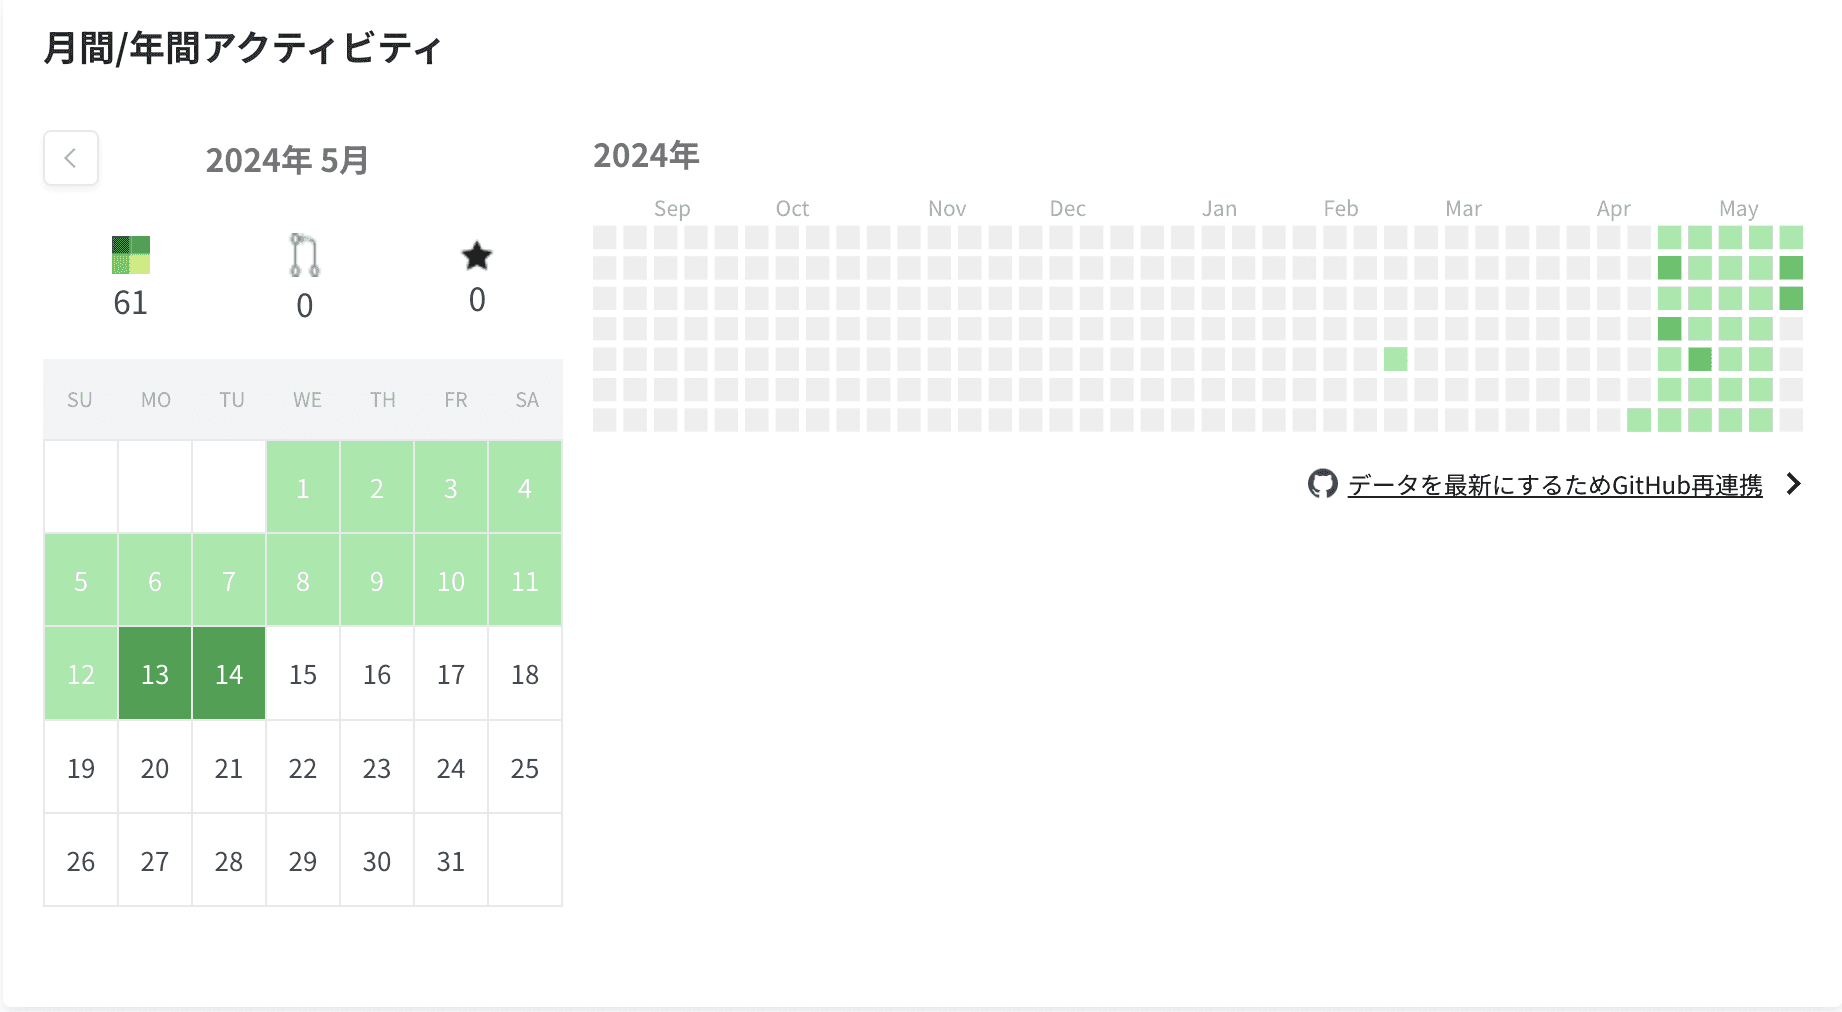The image size is (1842, 1012).
Task: Click calendar day 26
Action: 81,861
